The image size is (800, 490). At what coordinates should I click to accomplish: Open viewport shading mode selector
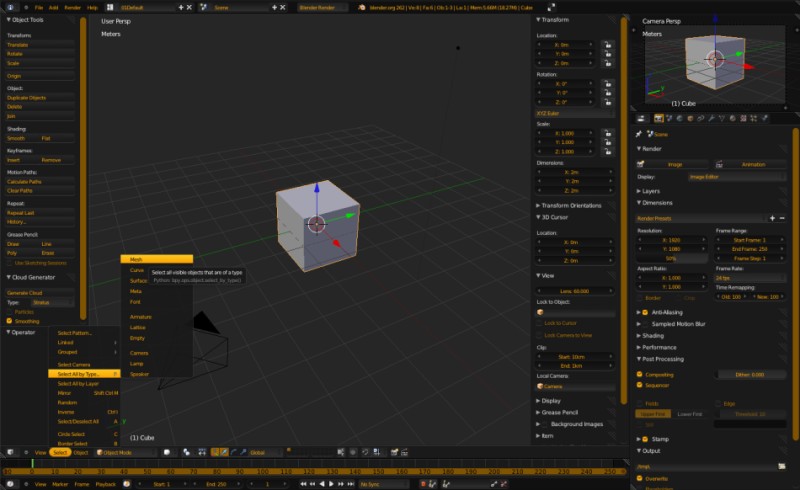coord(167,452)
